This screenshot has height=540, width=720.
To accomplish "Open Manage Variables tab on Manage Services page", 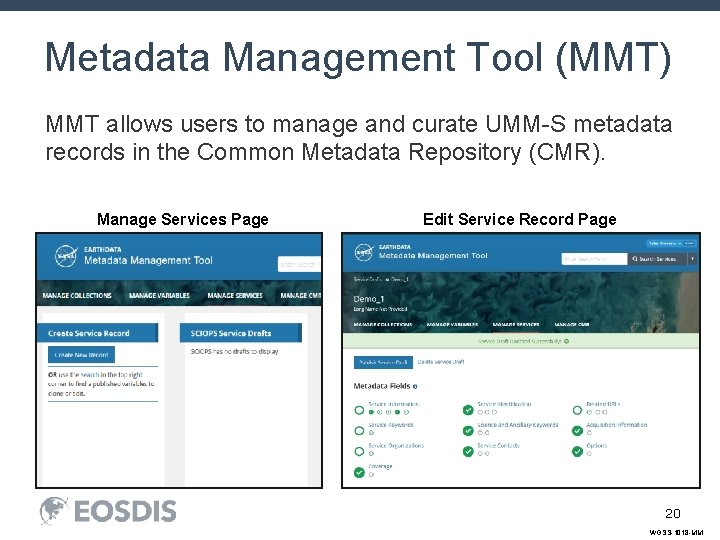I will click(159, 295).
